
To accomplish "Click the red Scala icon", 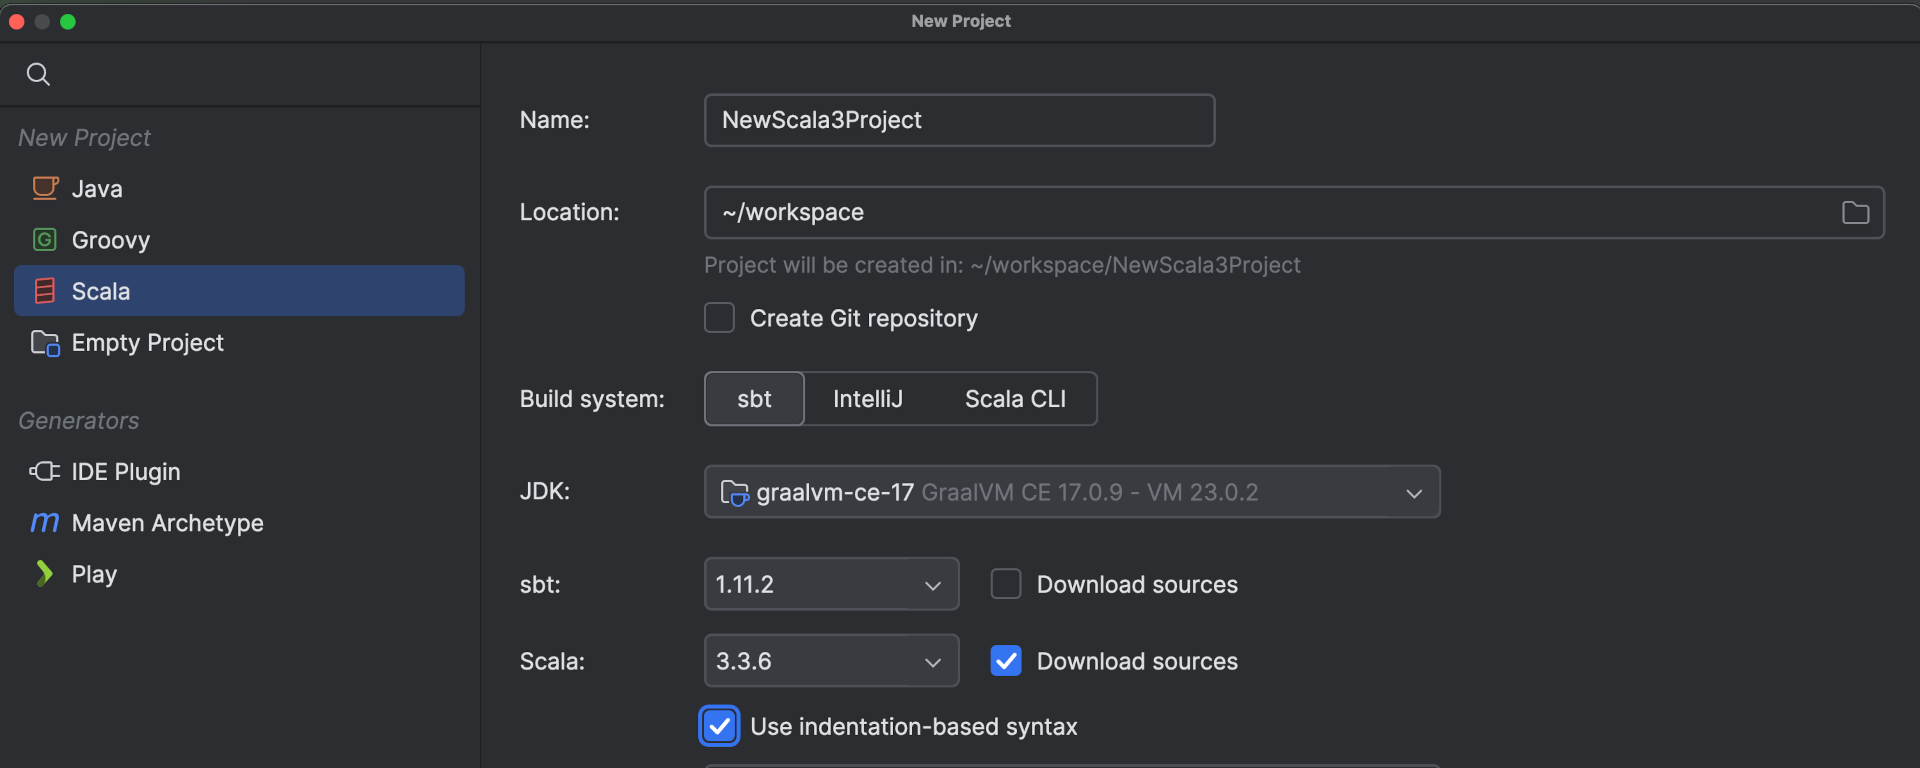I will (x=45, y=291).
